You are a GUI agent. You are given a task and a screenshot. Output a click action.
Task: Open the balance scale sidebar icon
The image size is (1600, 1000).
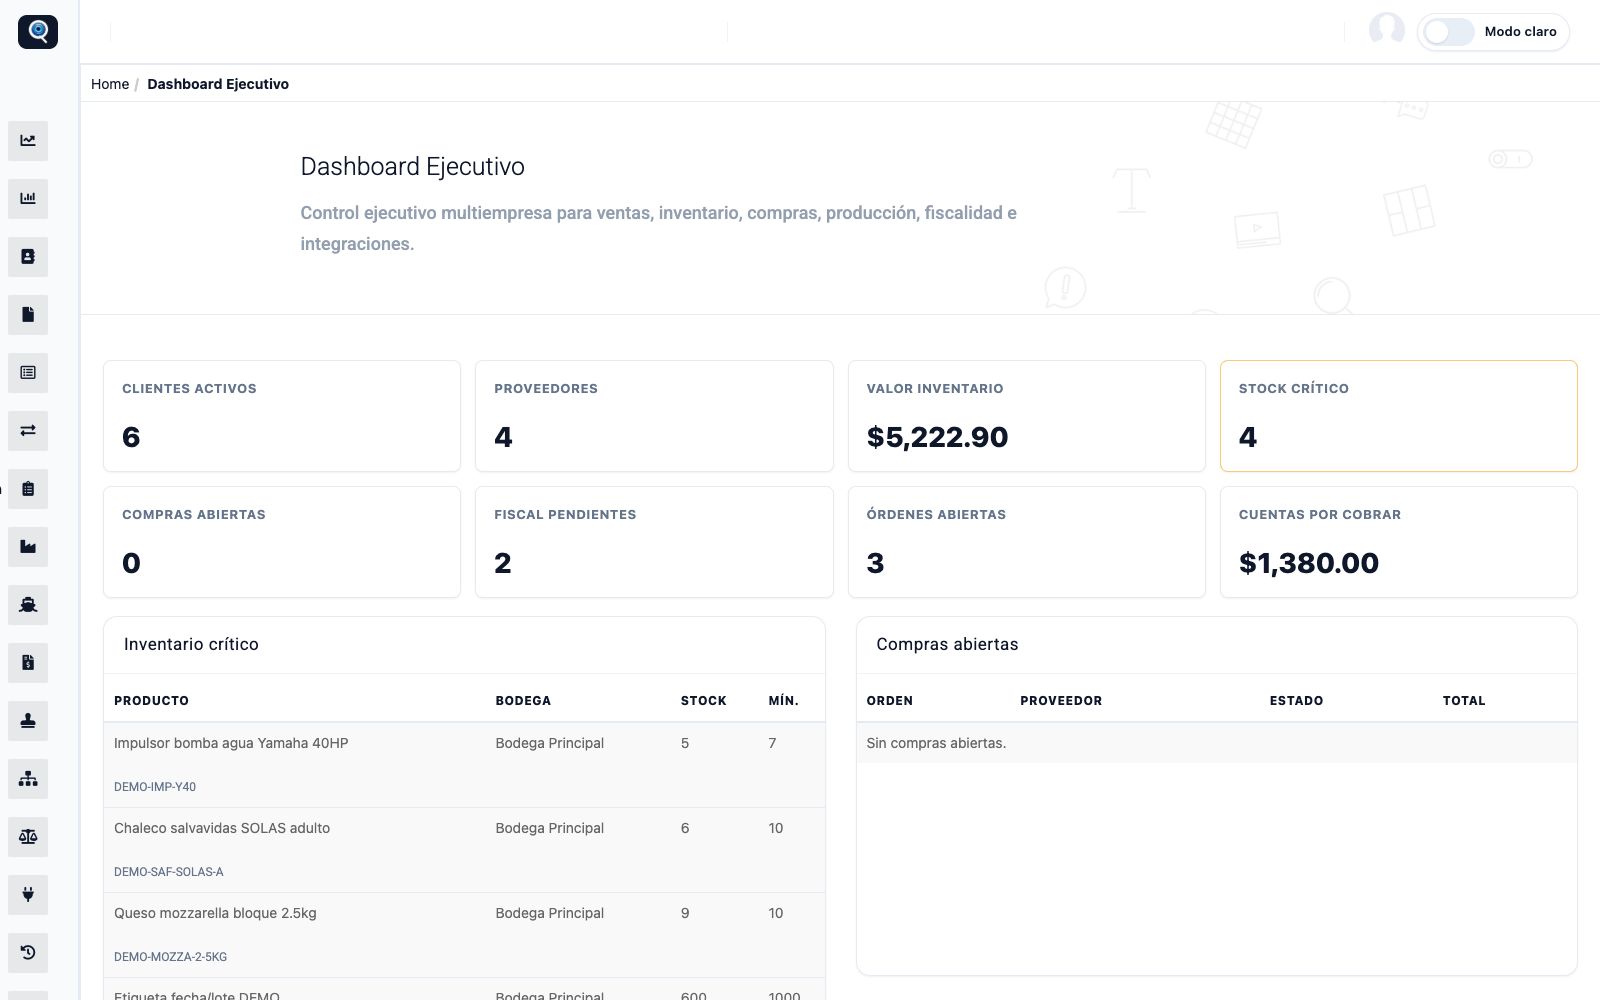(x=28, y=837)
